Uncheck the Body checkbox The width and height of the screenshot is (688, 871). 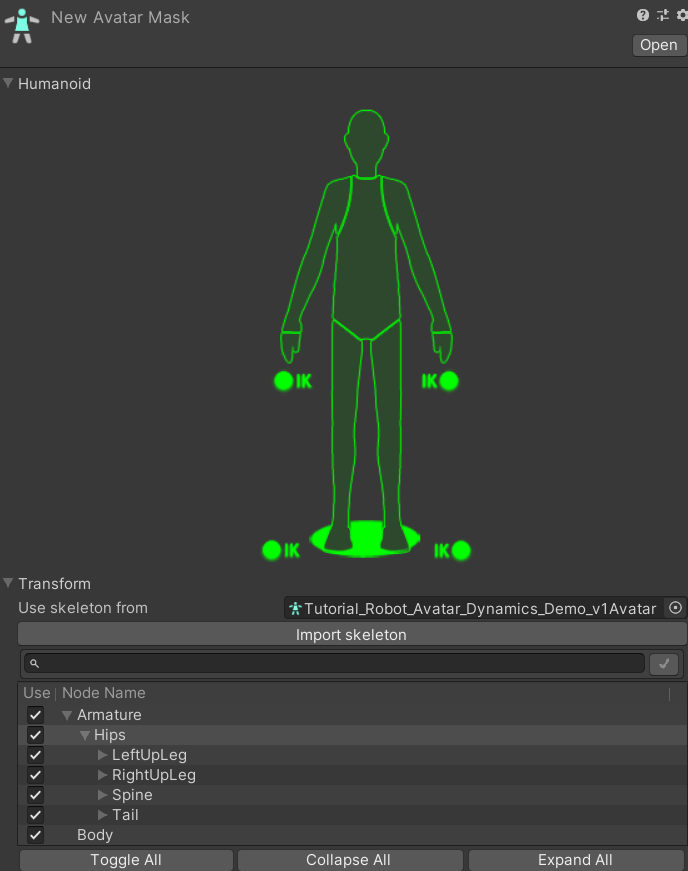click(35, 835)
